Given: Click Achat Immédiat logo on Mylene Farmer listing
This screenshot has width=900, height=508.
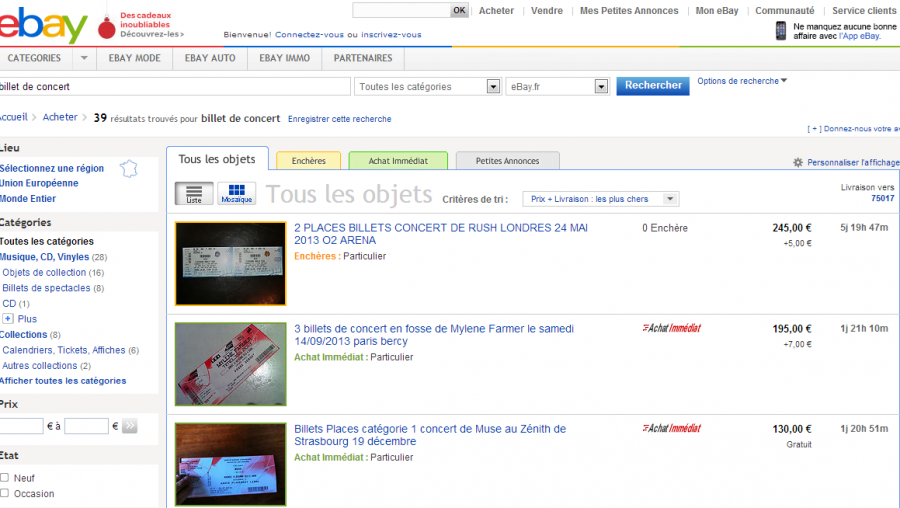Looking at the screenshot, I should pyautogui.click(x=672, y=328).
